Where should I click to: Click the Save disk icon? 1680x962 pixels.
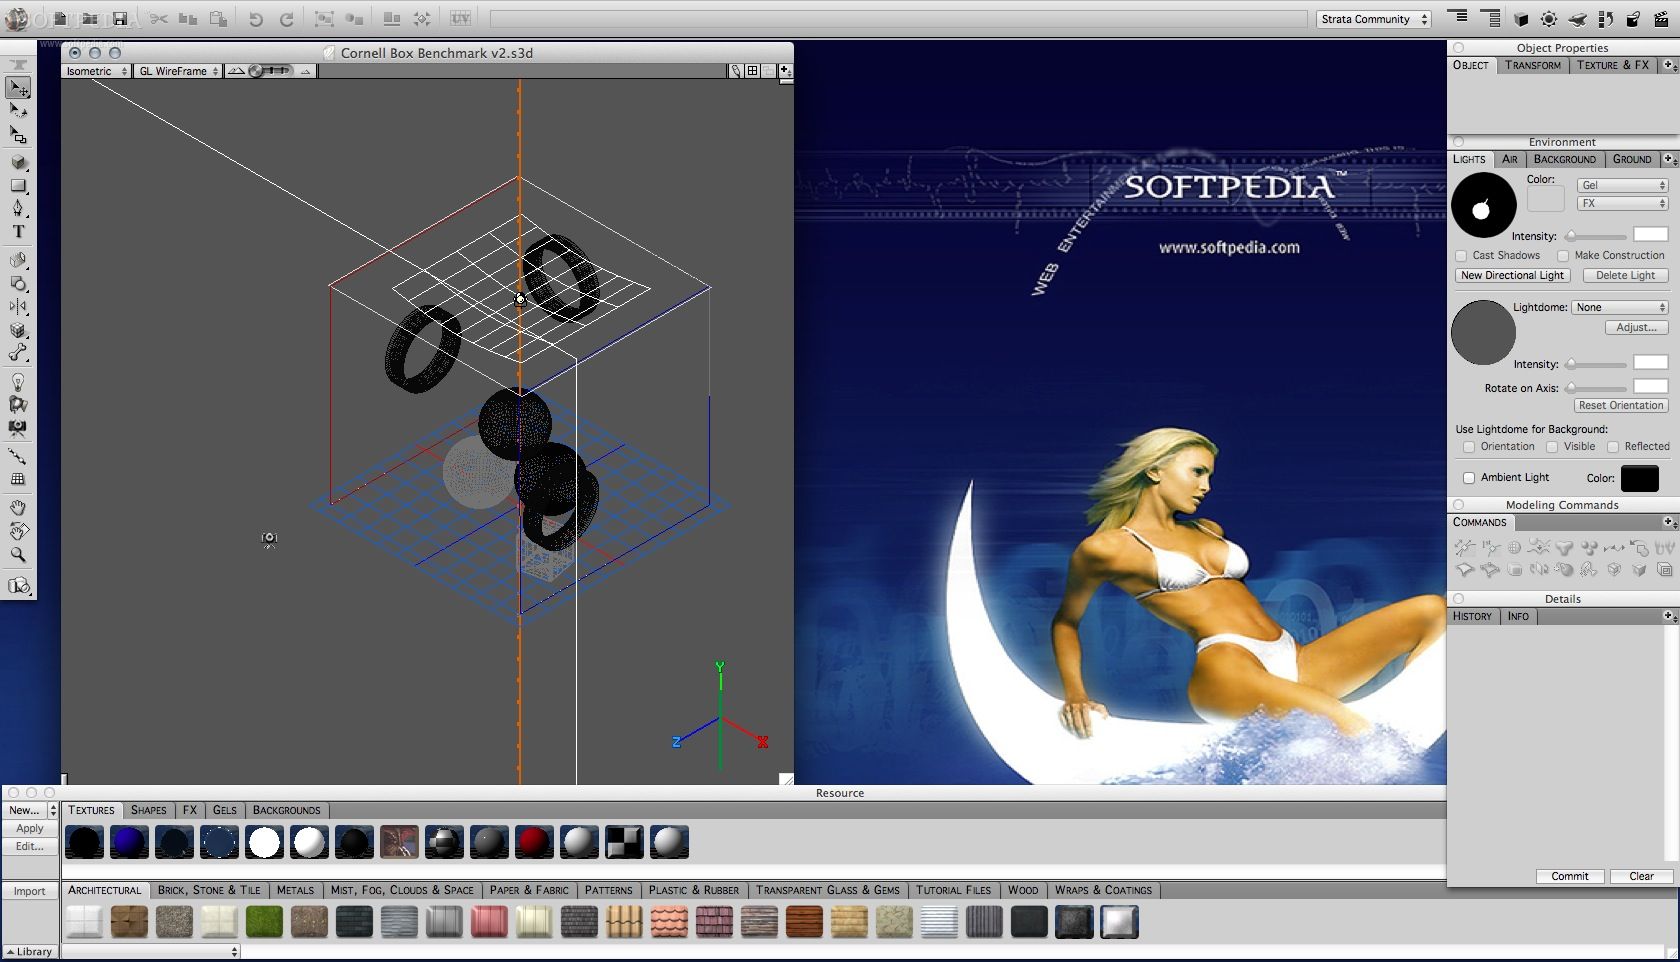pyautogui.click(x=120, y=19)
